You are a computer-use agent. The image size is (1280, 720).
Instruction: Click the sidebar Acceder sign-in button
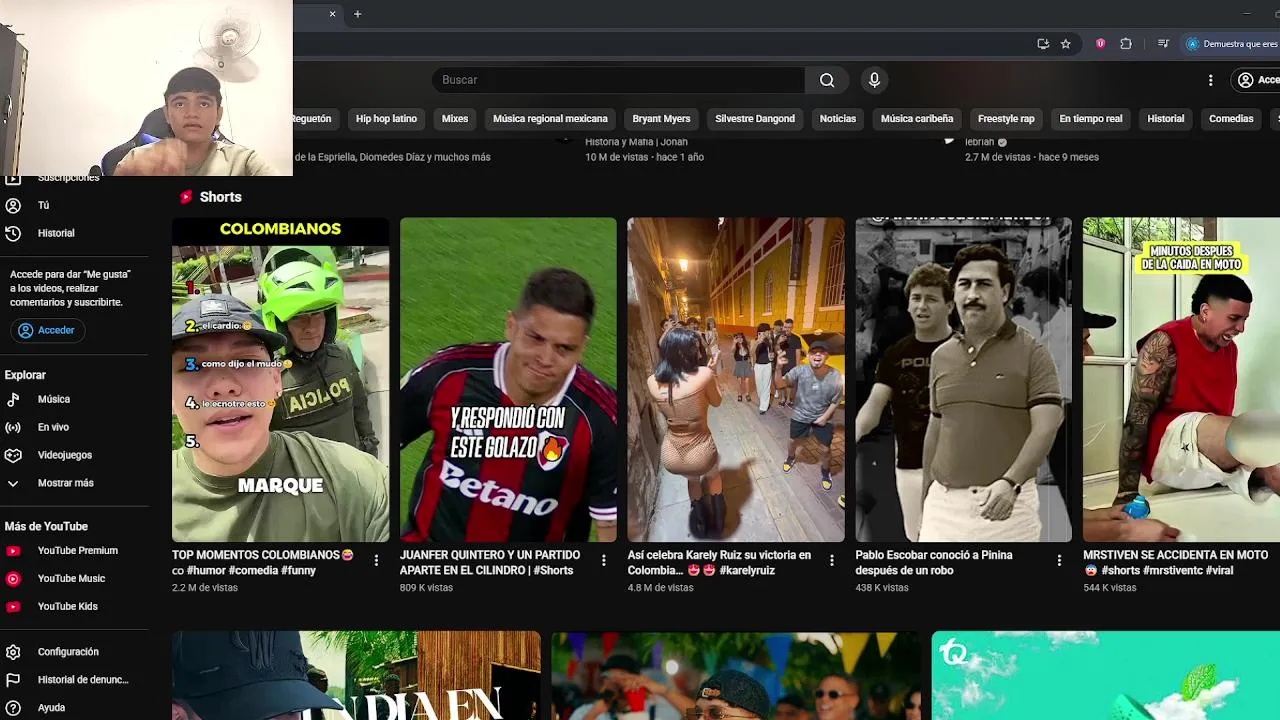tap(47, 330)
